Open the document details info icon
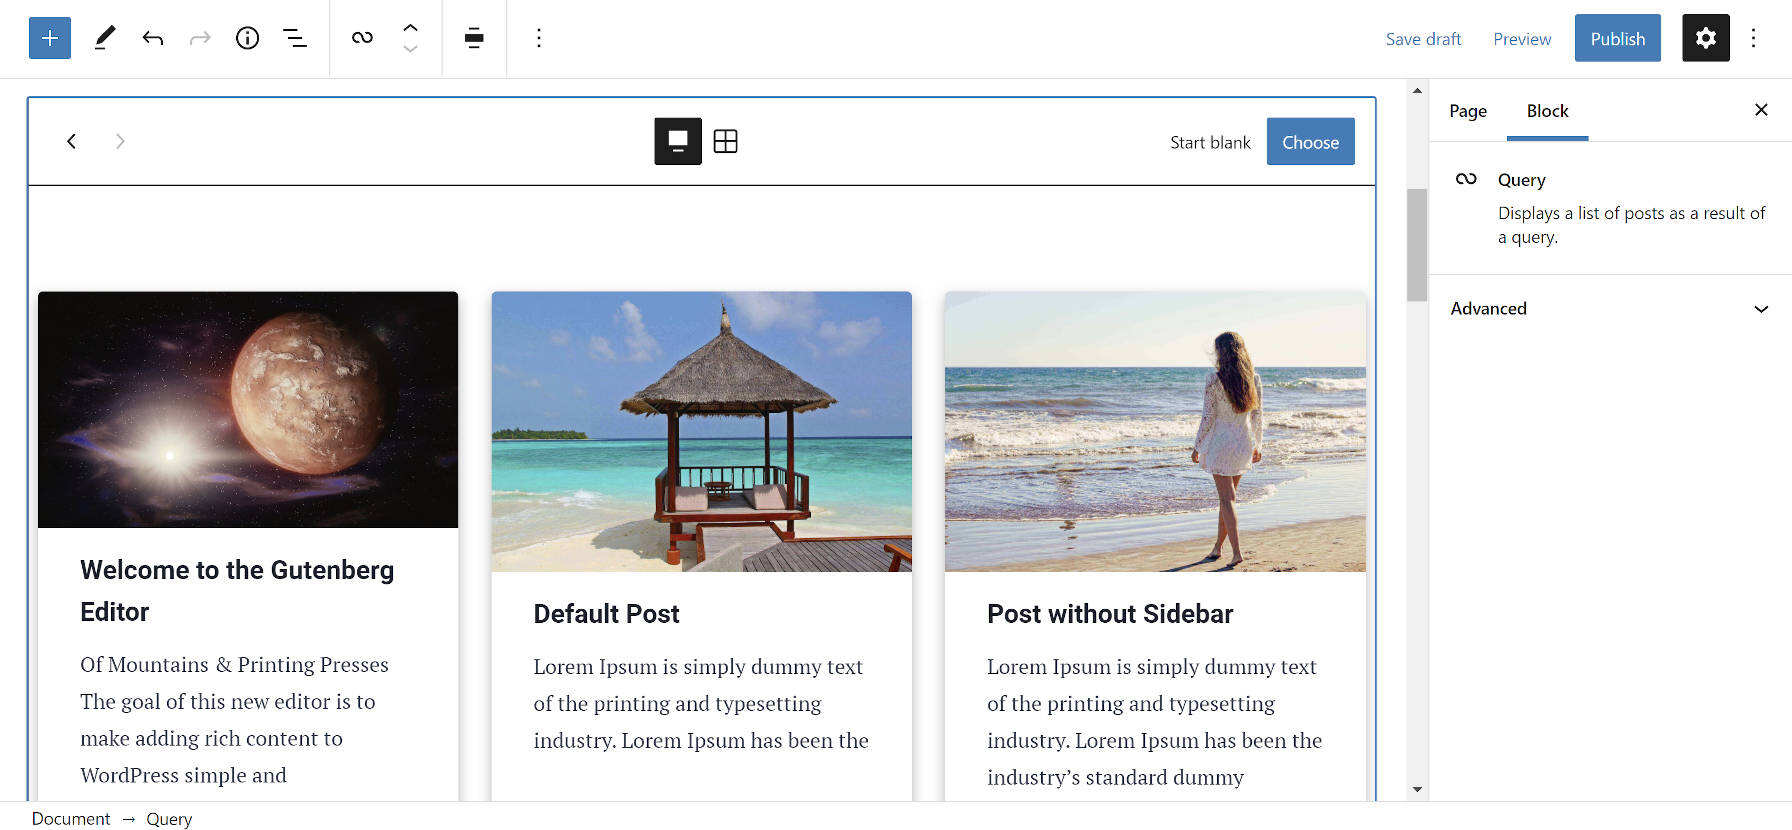This screenshot has width=1792, height=830. (247, 38)
